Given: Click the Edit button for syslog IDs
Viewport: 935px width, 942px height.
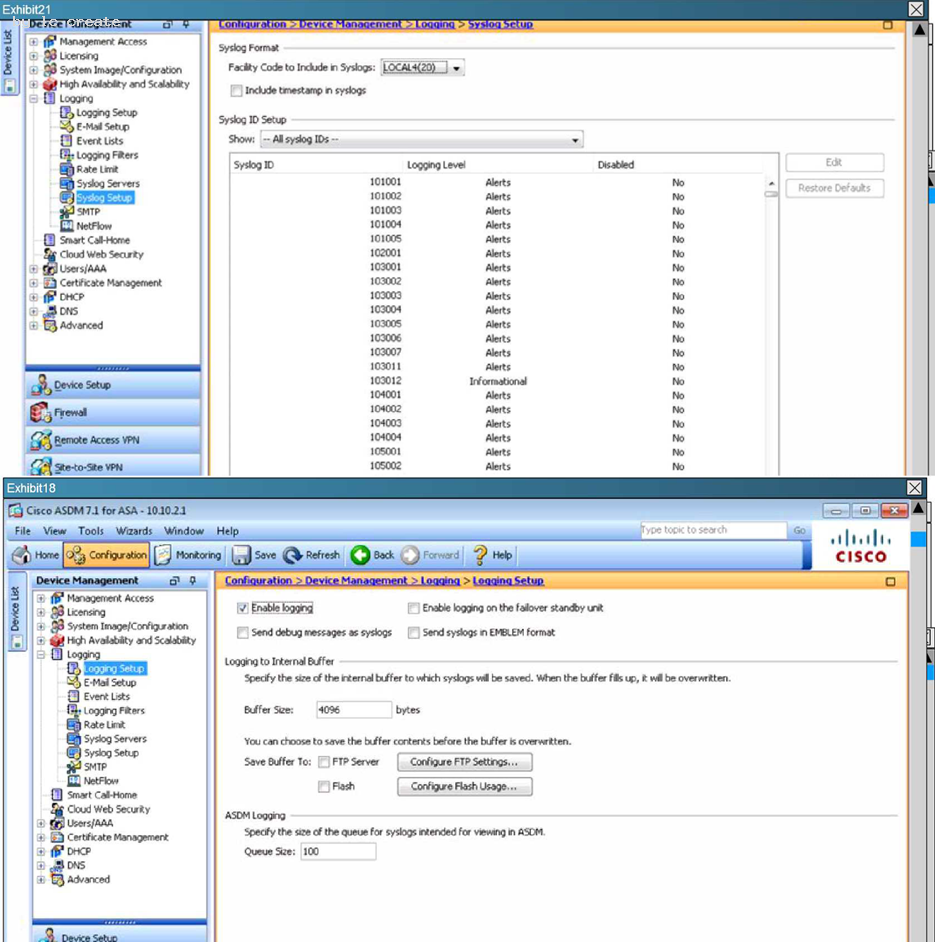Looking at the screenshot, I should click(834, 162).
